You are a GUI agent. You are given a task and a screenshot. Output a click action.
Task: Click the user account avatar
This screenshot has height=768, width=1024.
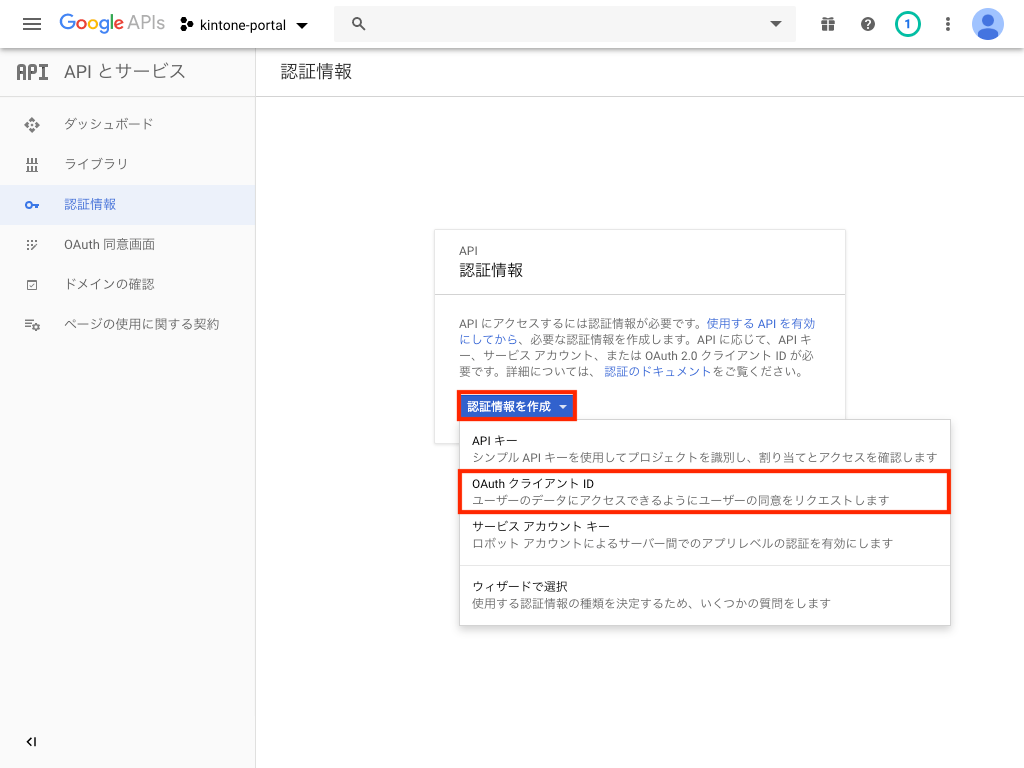(x=988, y=24)
